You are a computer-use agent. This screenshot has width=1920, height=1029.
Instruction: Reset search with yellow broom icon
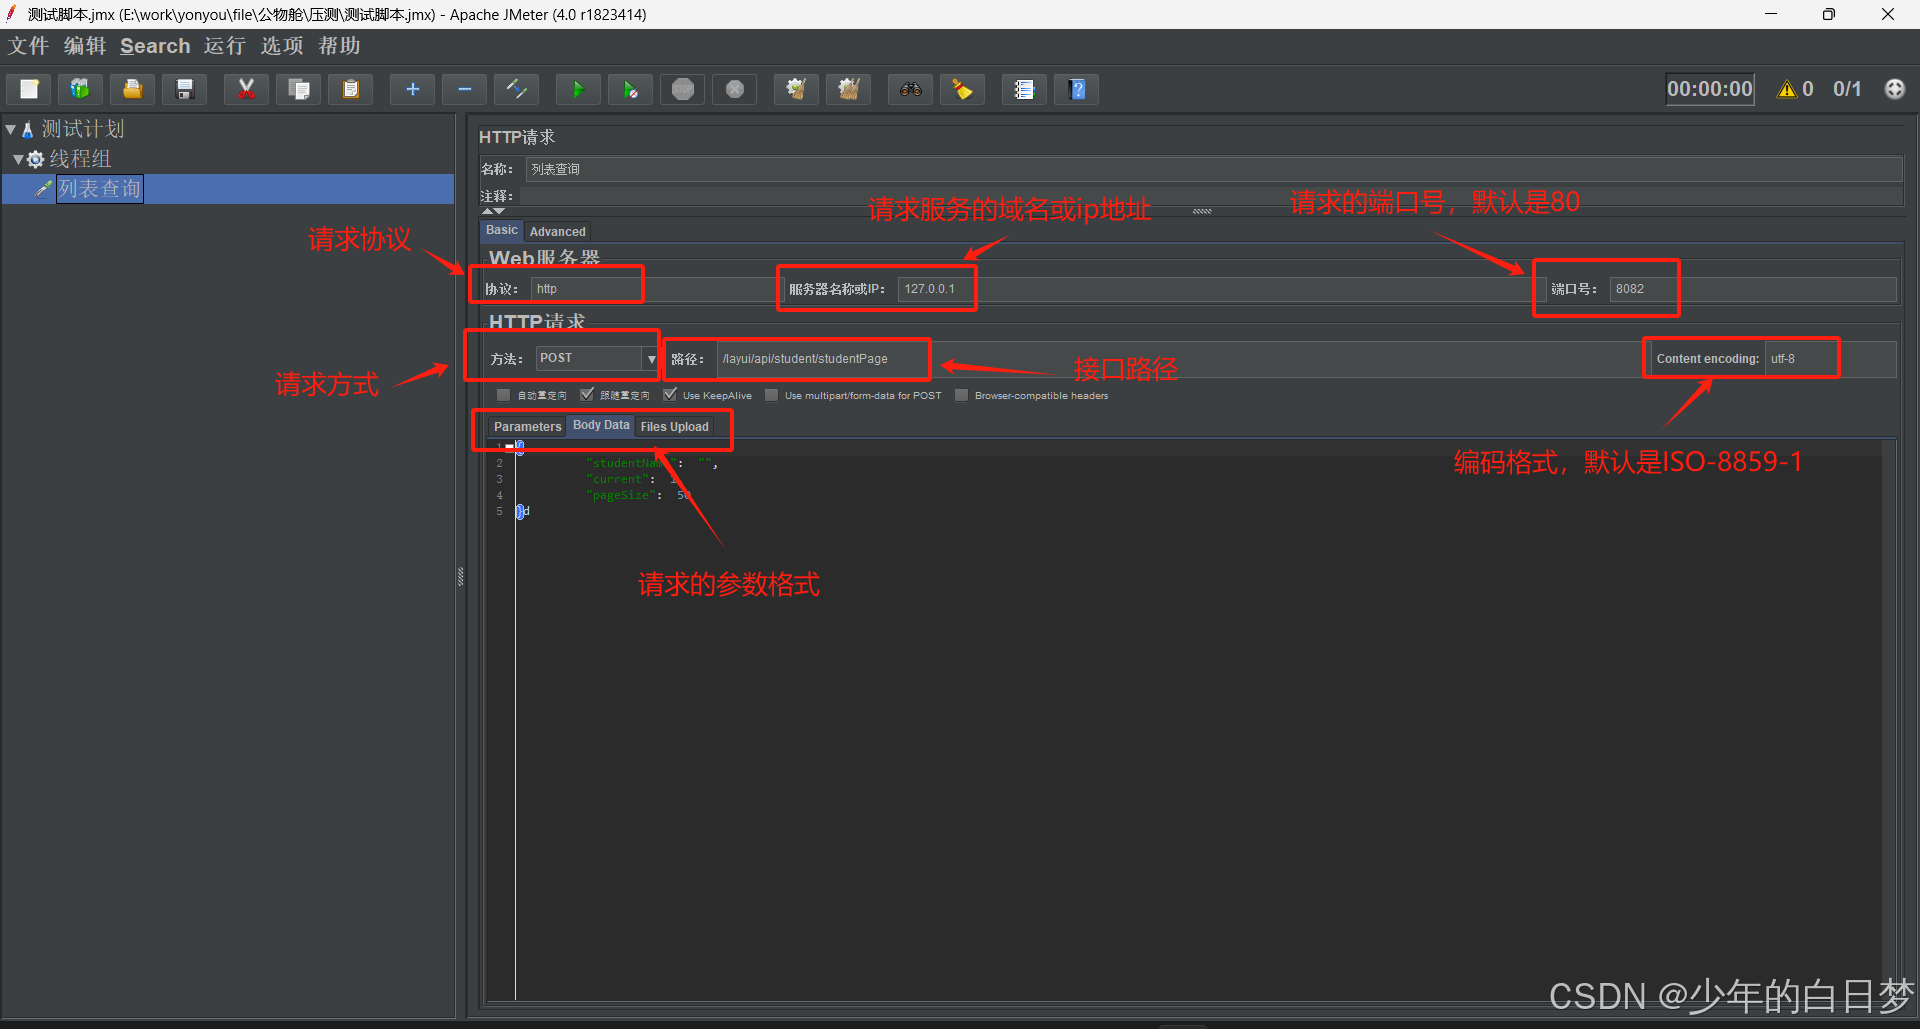[962, 89]
